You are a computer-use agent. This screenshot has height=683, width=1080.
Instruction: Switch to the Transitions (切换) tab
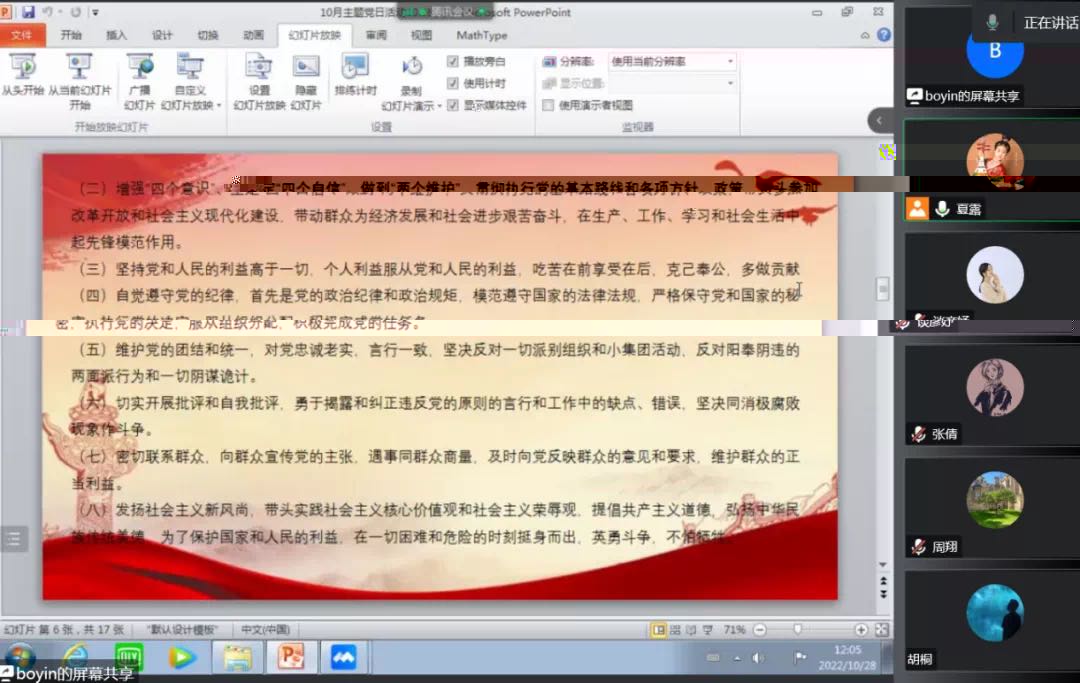click(207, 34)
